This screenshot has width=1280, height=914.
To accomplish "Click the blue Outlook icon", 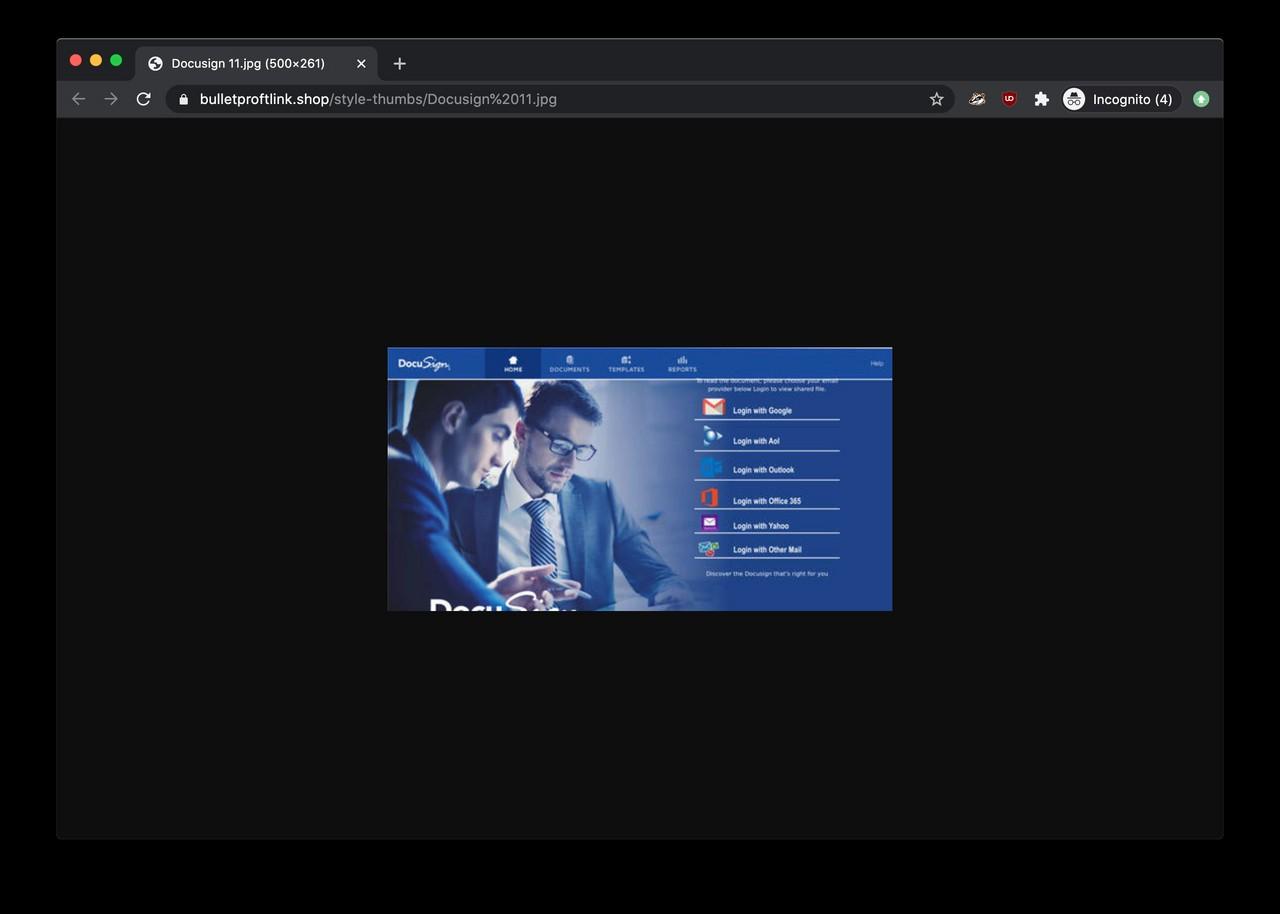I will point(711,467).
